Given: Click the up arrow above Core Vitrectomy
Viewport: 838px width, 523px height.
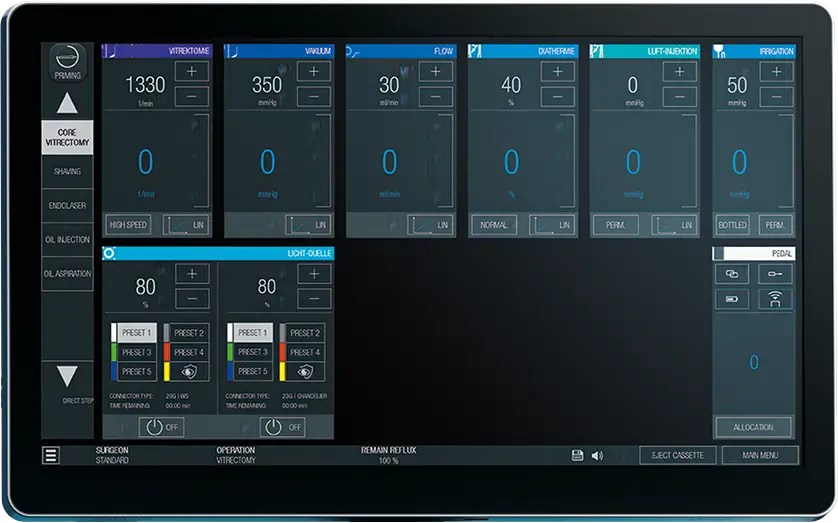Looking at the screenshot, I should click(x=67, y=103).
